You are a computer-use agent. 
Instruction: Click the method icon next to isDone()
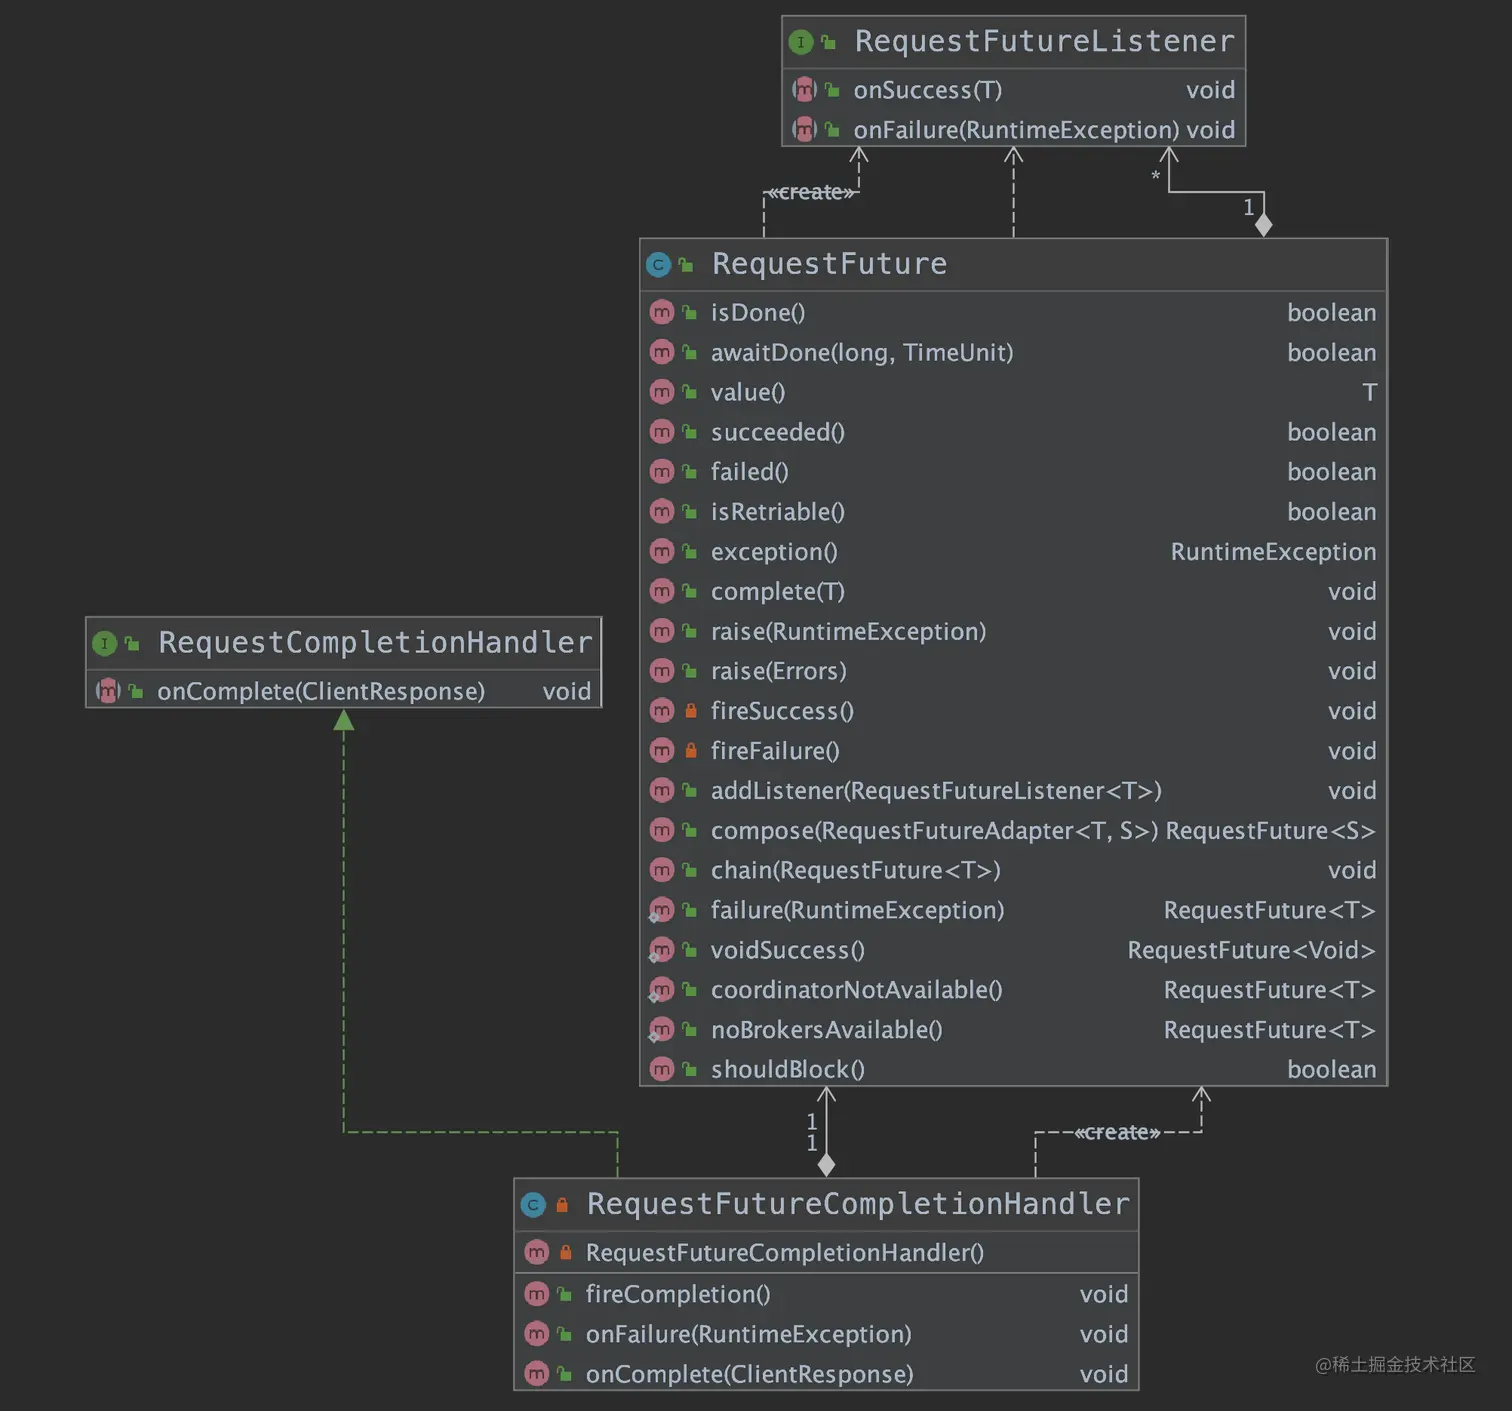click(x=662, y=312)
